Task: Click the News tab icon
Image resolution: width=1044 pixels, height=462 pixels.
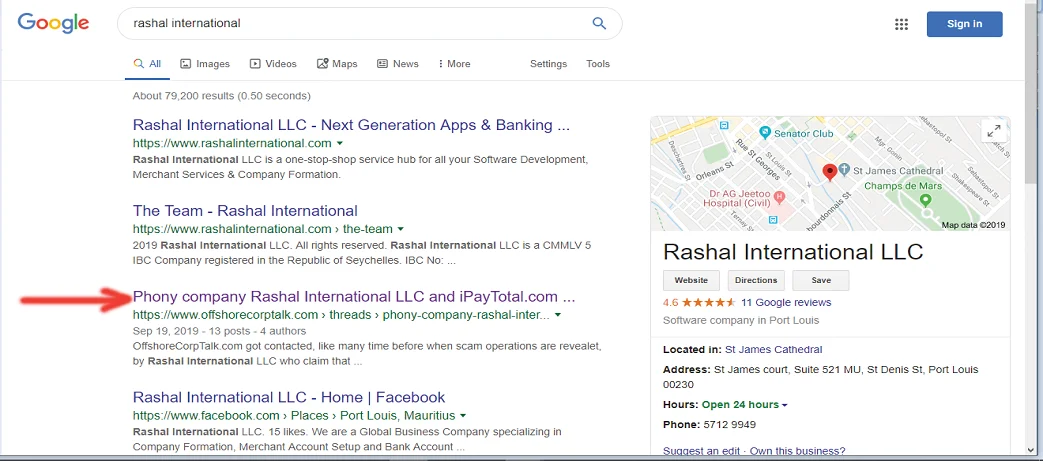Action: point(382,64)
